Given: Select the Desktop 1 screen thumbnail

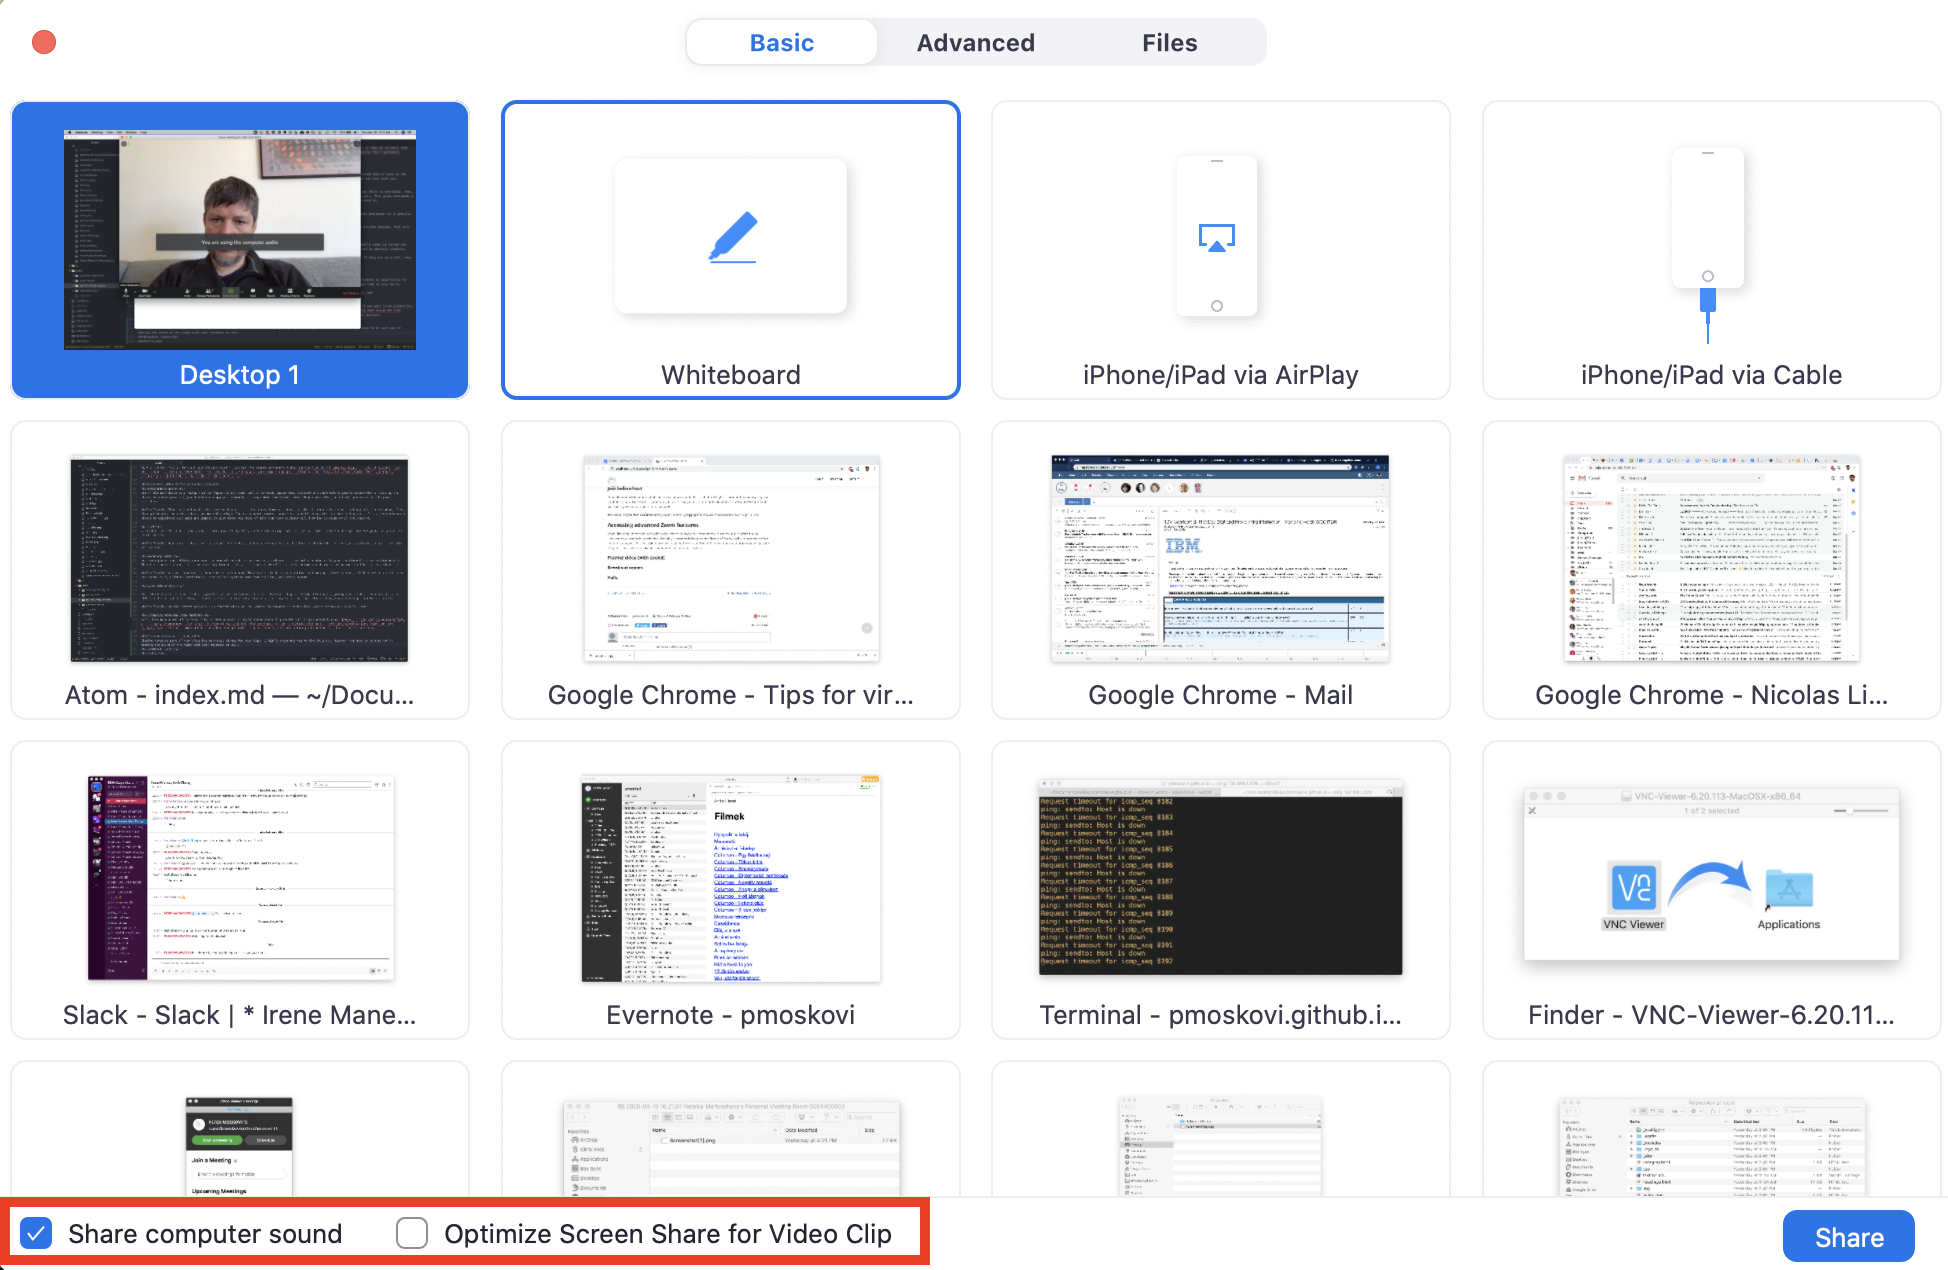Looking at the screenshot, I should pyautogui.click(x=240, y=250).
